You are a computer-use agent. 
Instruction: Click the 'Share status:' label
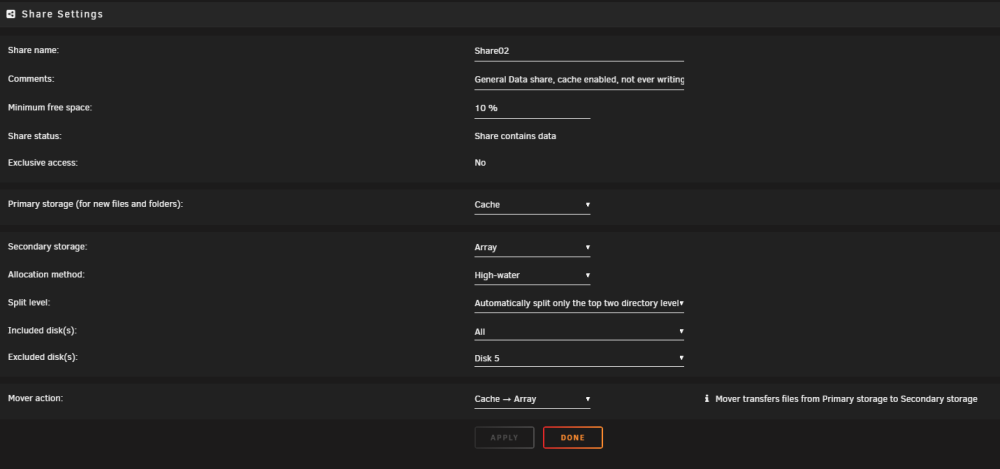34,136
